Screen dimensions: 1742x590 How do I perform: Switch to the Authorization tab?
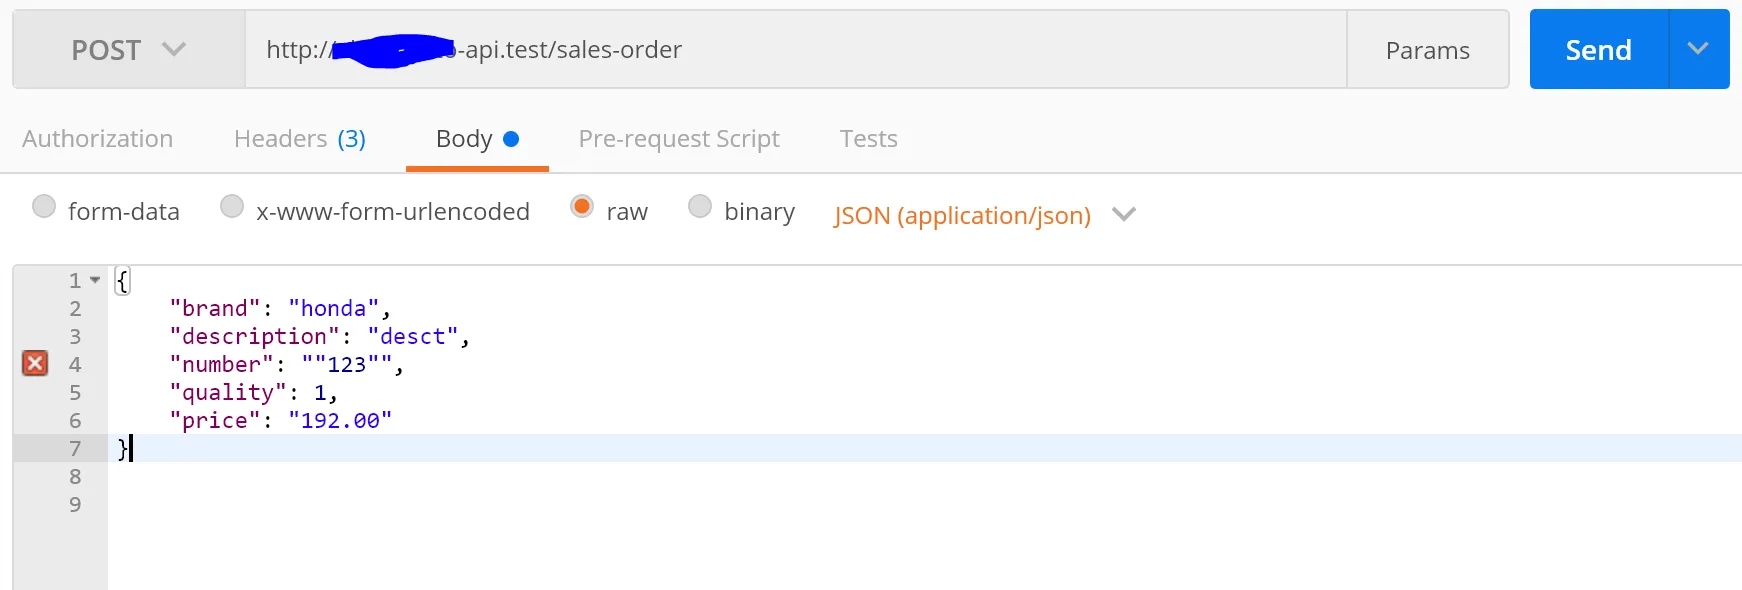tap(98, 139)
